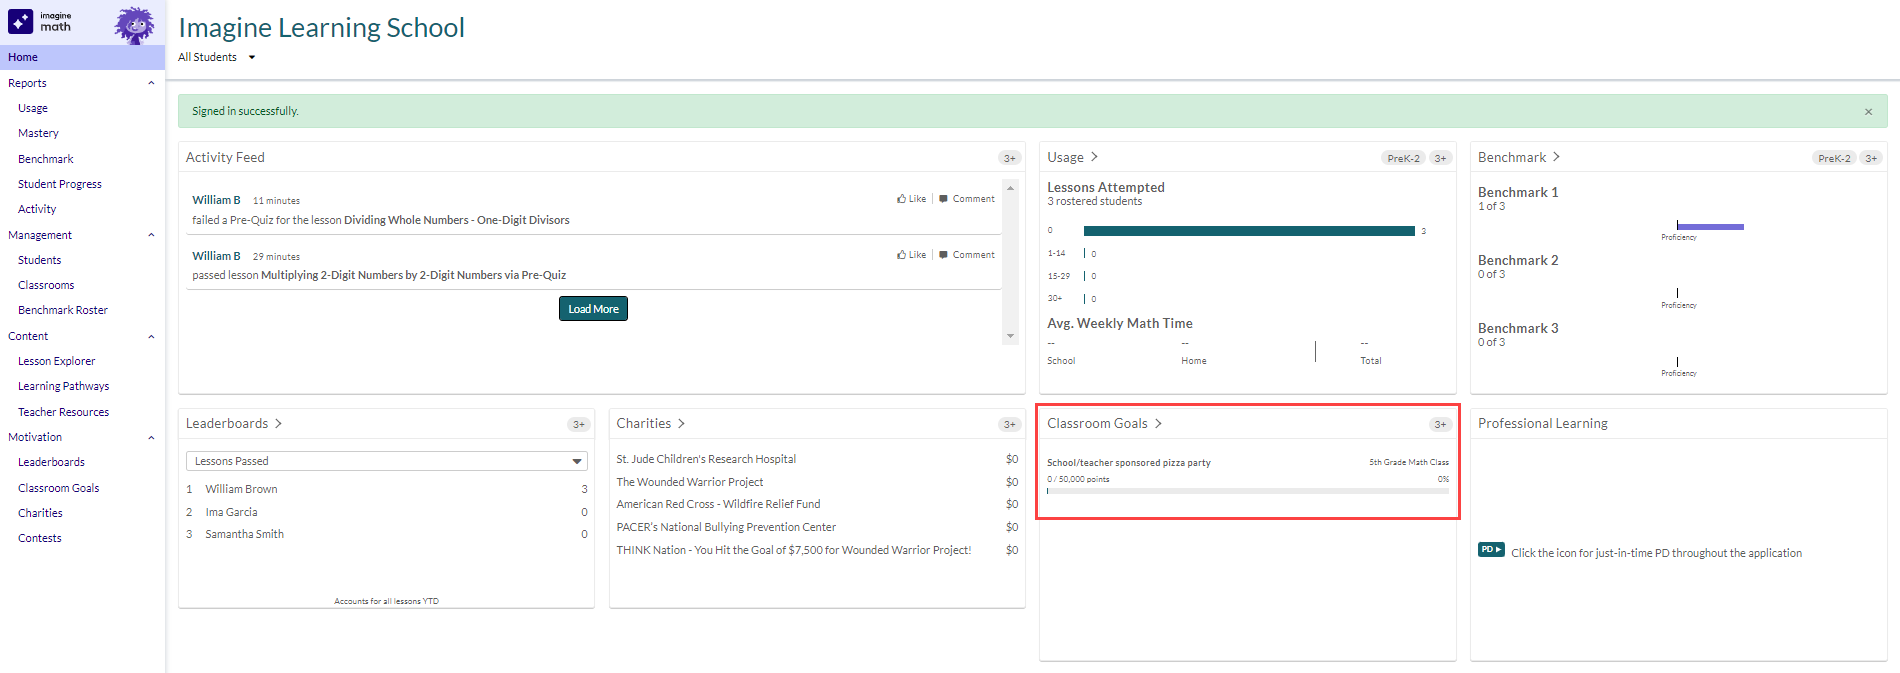Click the Benchmark 1 proficiency bar
This screenshot has height=673, width=1900.
(1711, 227)
